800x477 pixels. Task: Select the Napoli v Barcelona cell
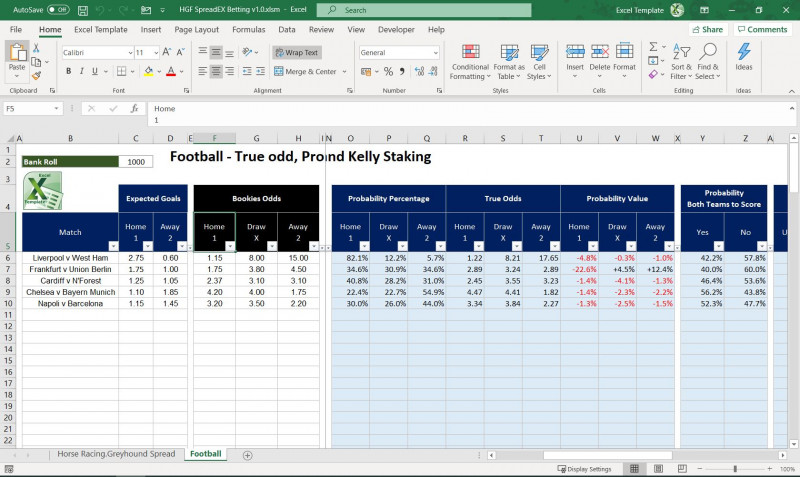(70, 304)
